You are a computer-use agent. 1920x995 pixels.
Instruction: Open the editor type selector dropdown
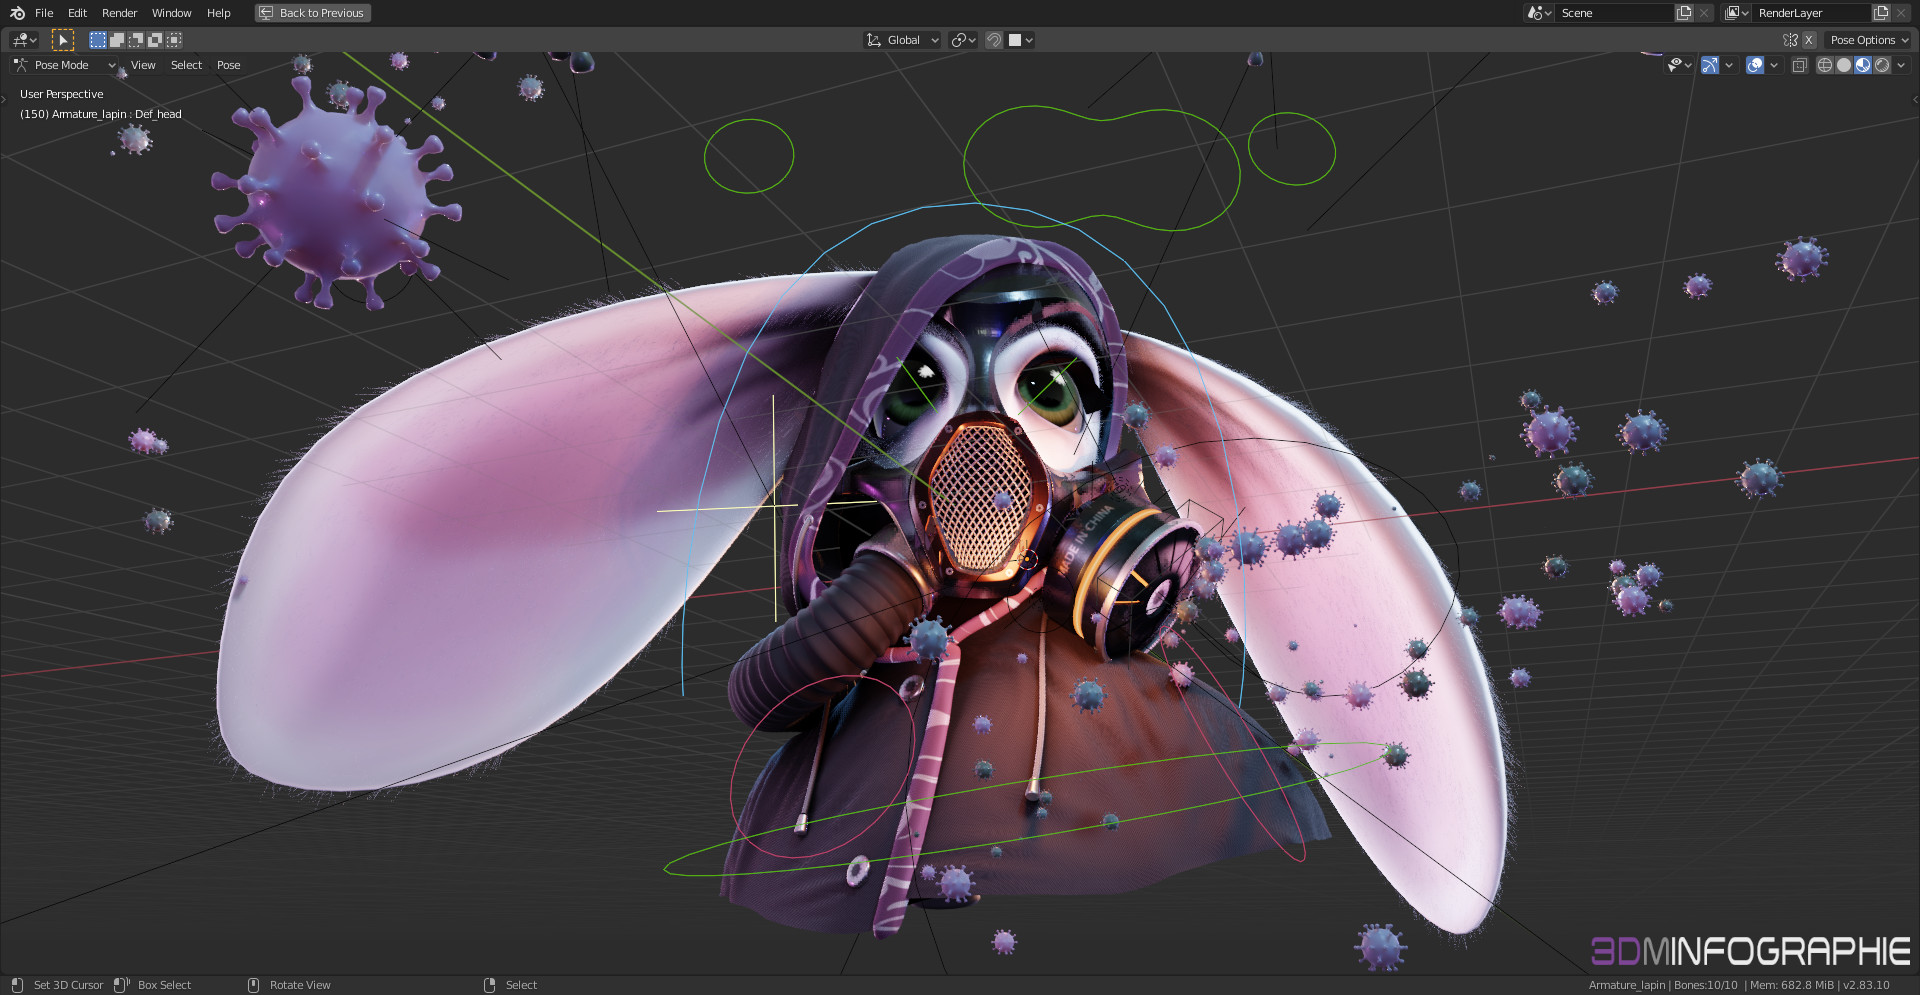point(24,40)
